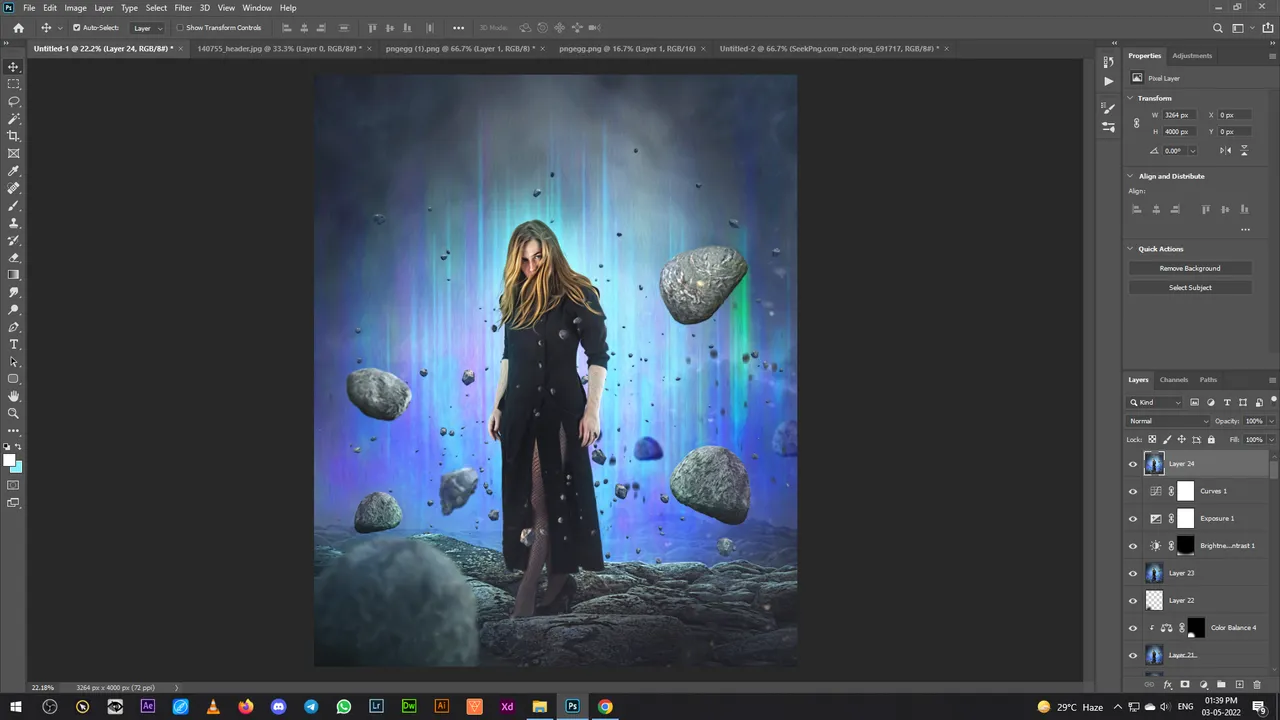Select the Crop tool
Viewport: 1280px width, 720px height.
click(14, 136)
